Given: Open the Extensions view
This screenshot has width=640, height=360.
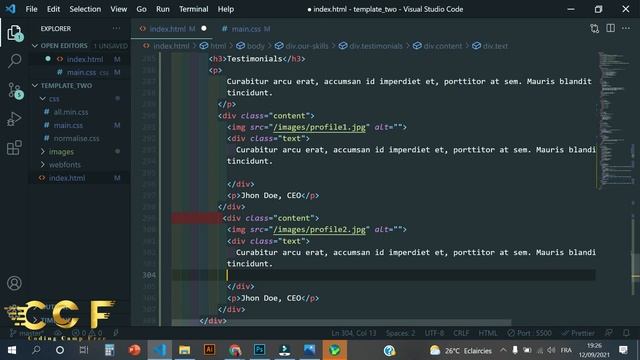Looking at the screenshot, I should (x=14, y=148).
